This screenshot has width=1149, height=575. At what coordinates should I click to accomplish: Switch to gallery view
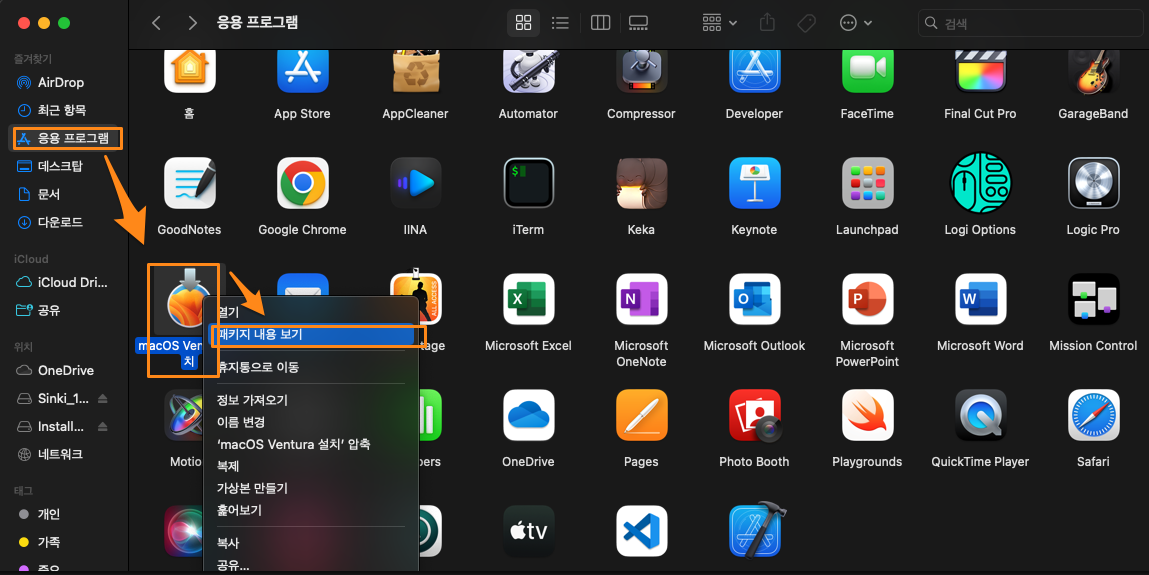[638, 23]
